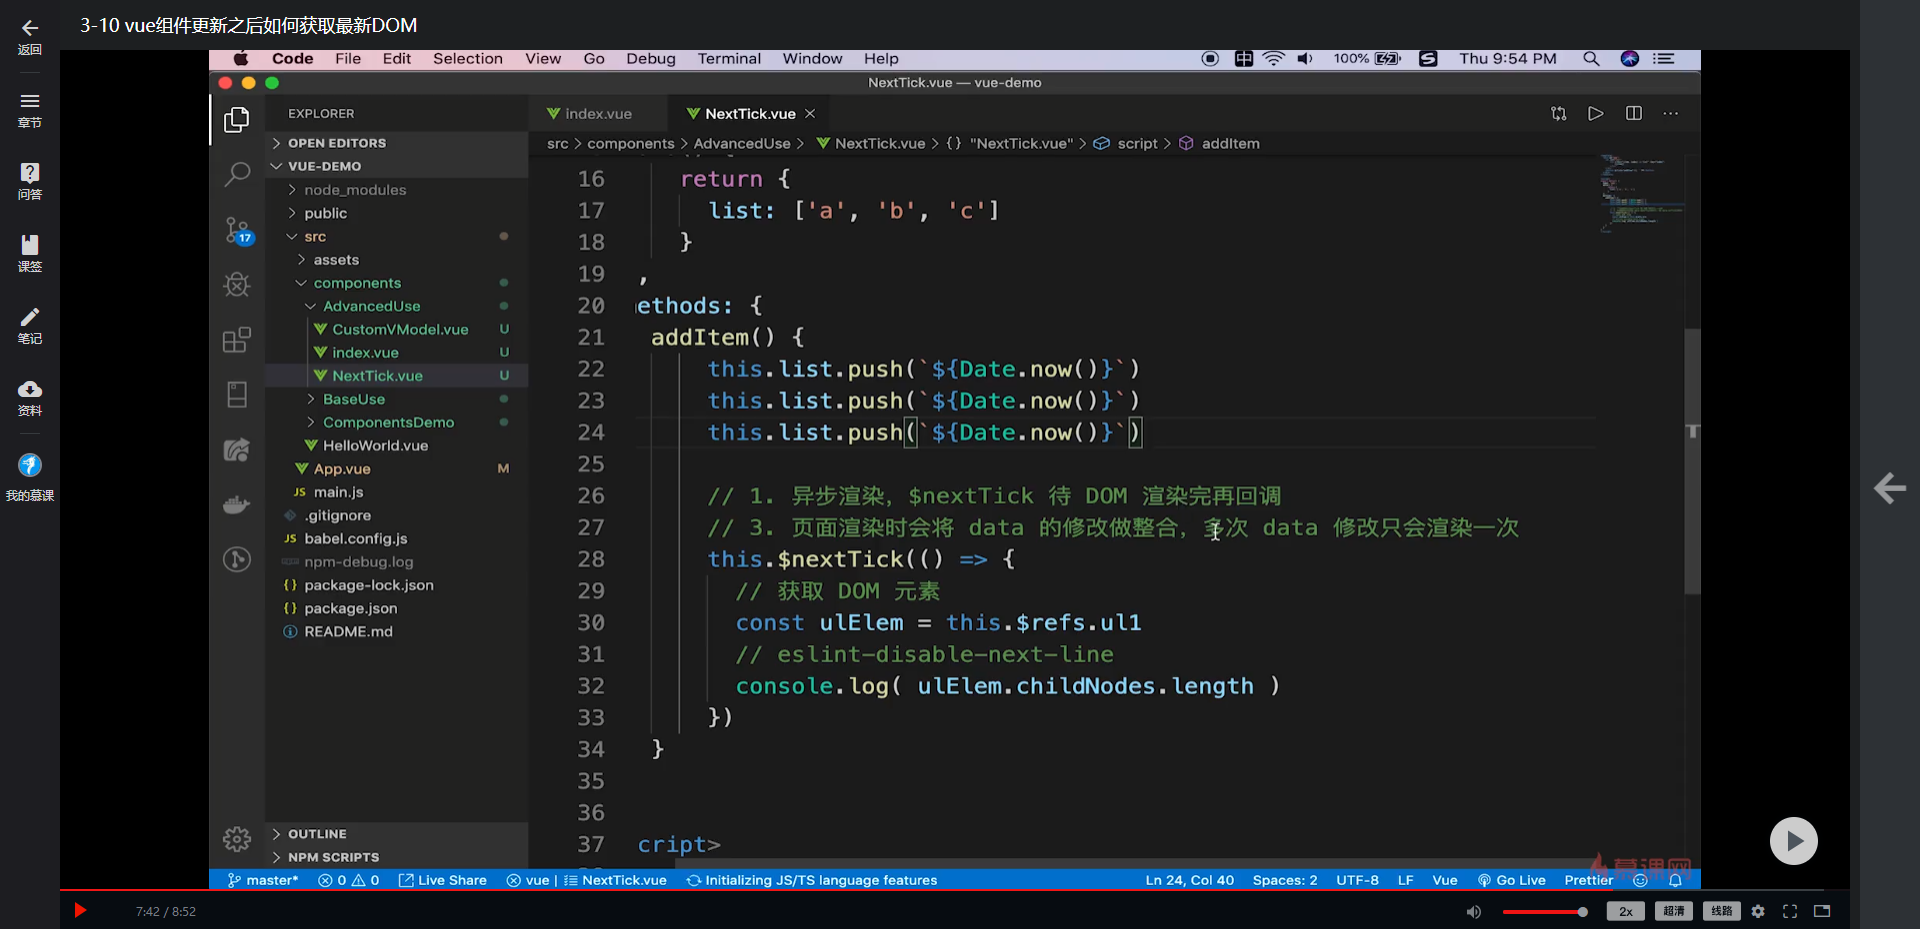Collapse the AdvancedUse folder
Viewport: 1920px width, 929px height.
[x=371, y=306]
